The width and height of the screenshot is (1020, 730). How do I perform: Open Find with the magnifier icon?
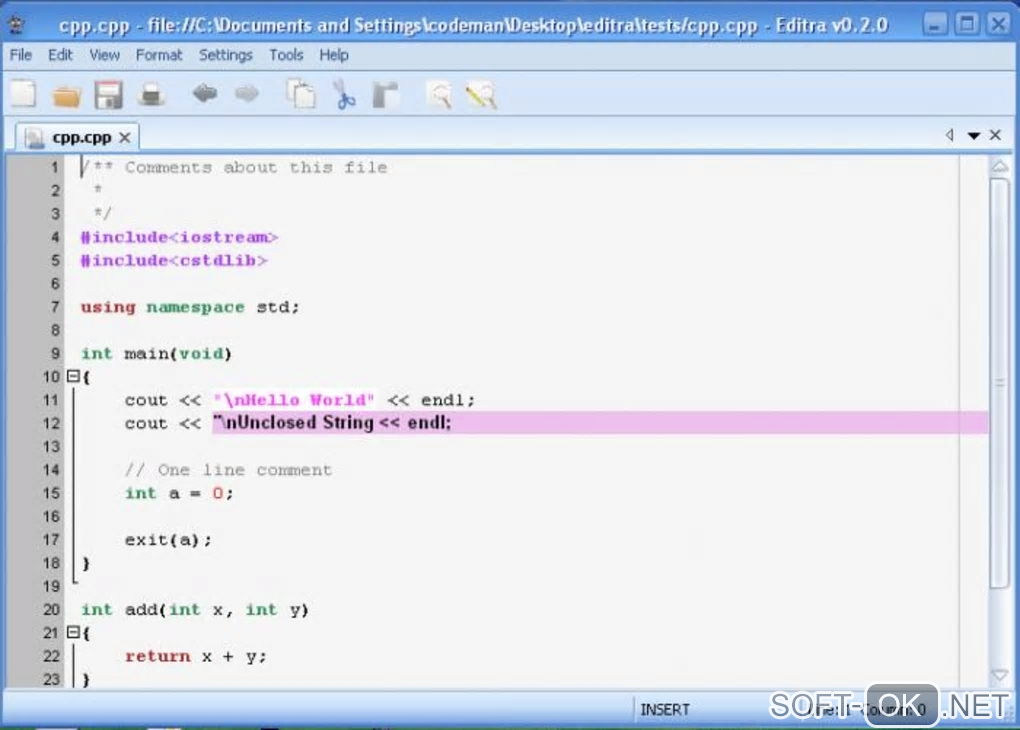coord(440,95)
